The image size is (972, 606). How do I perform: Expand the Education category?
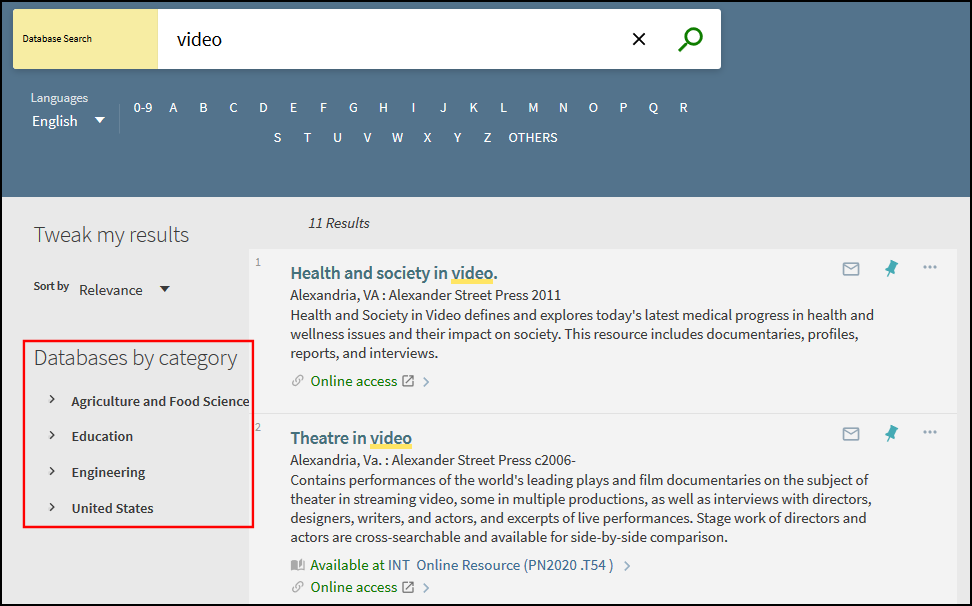52,436
